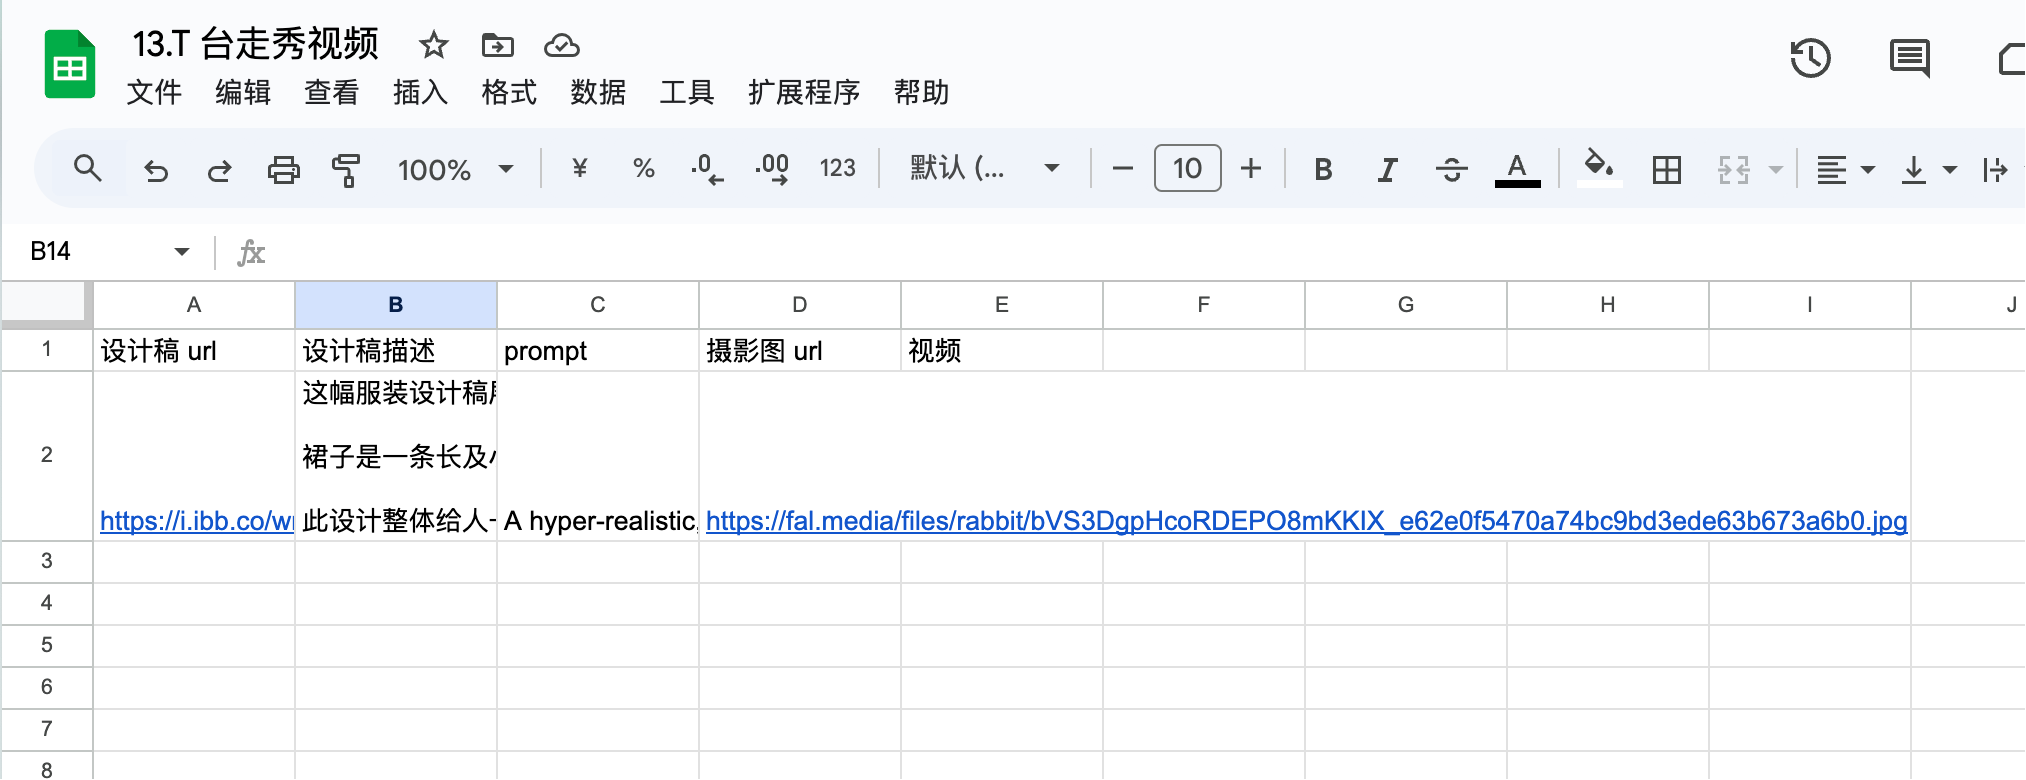Screen dimensions: 2026x780
Task: Open the 数据 menu
Action: pos(598,92)
